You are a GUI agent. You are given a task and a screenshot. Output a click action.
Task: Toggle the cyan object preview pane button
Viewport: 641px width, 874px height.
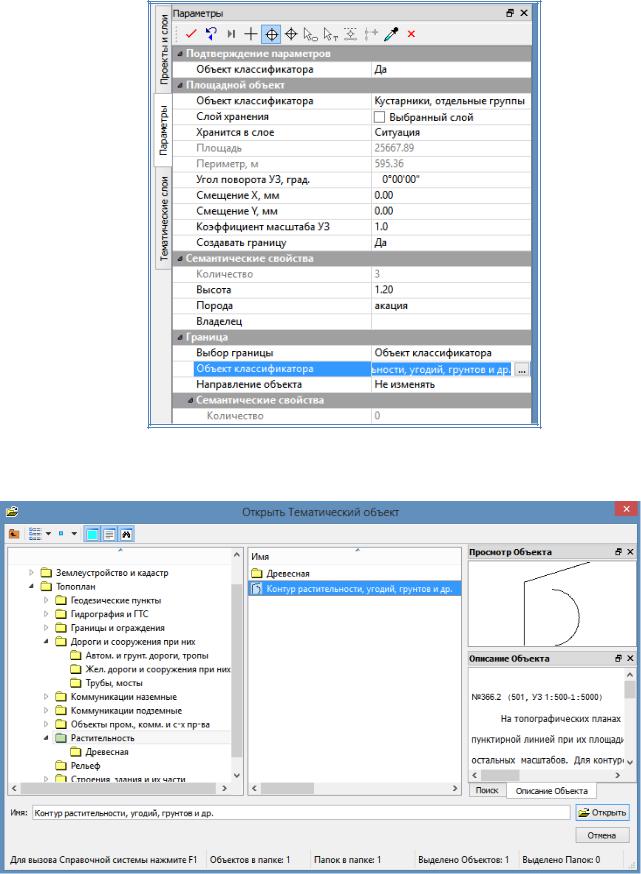coord(93,534)
